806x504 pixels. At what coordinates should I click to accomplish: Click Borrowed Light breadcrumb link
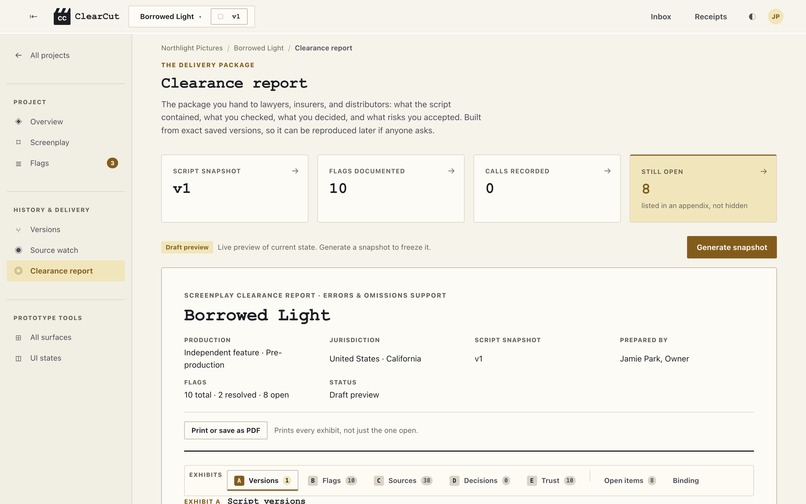click(259, 48)
